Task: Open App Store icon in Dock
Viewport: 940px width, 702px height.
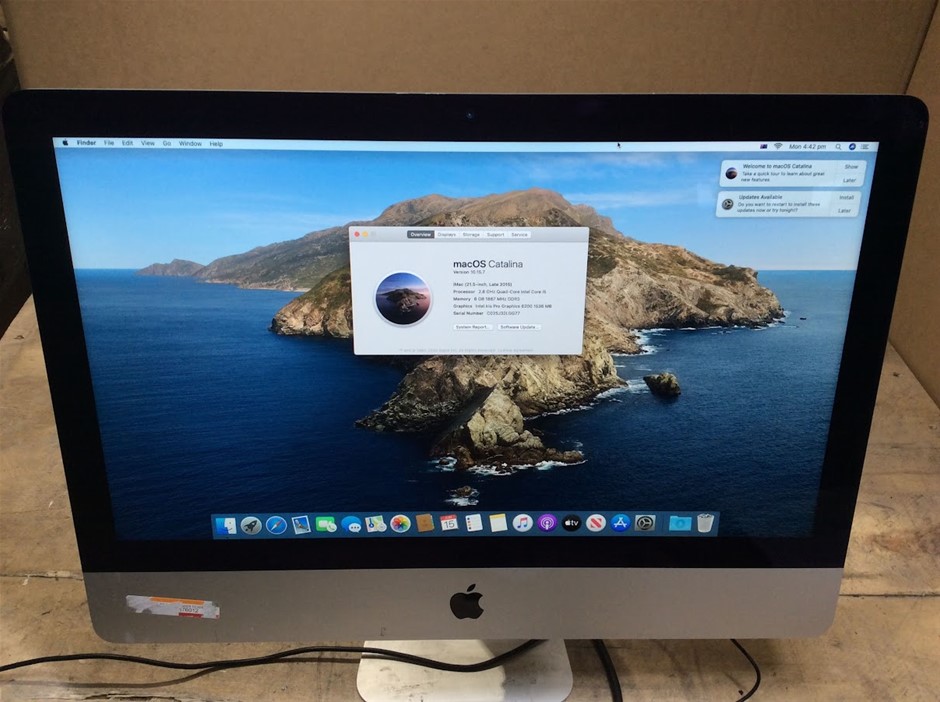Action: [620, 523]
